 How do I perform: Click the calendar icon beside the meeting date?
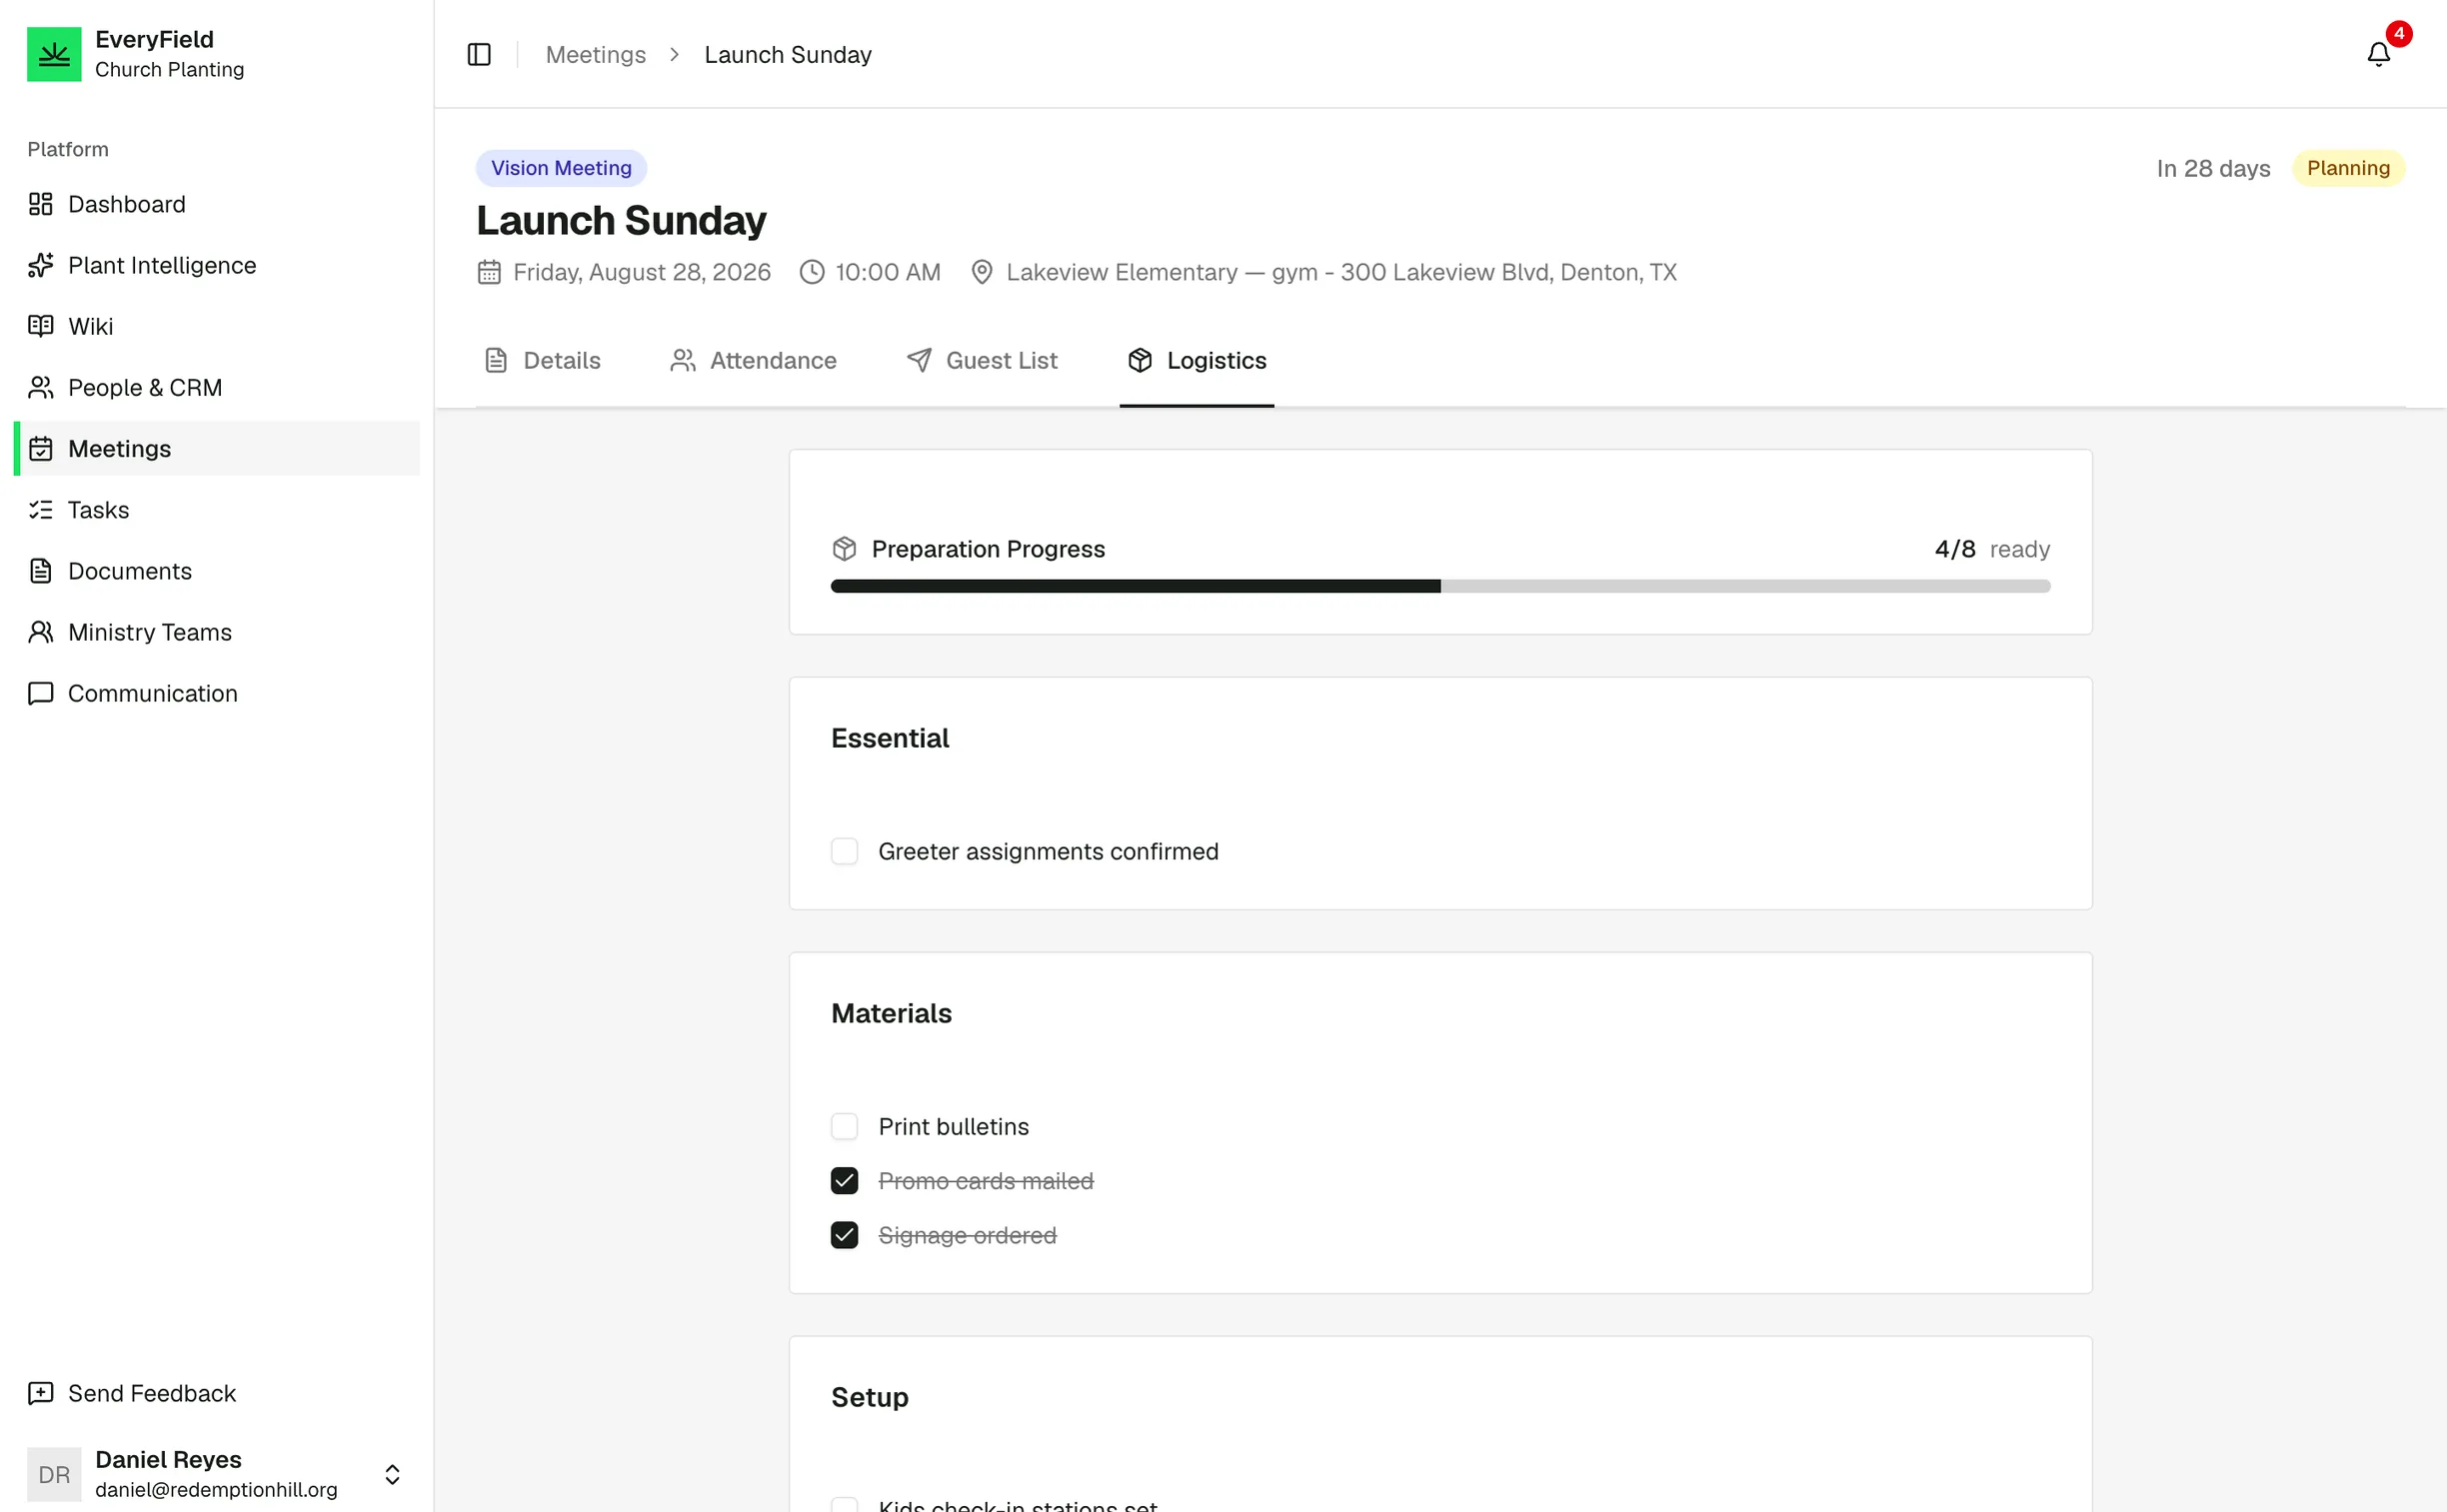pos(489,272)
